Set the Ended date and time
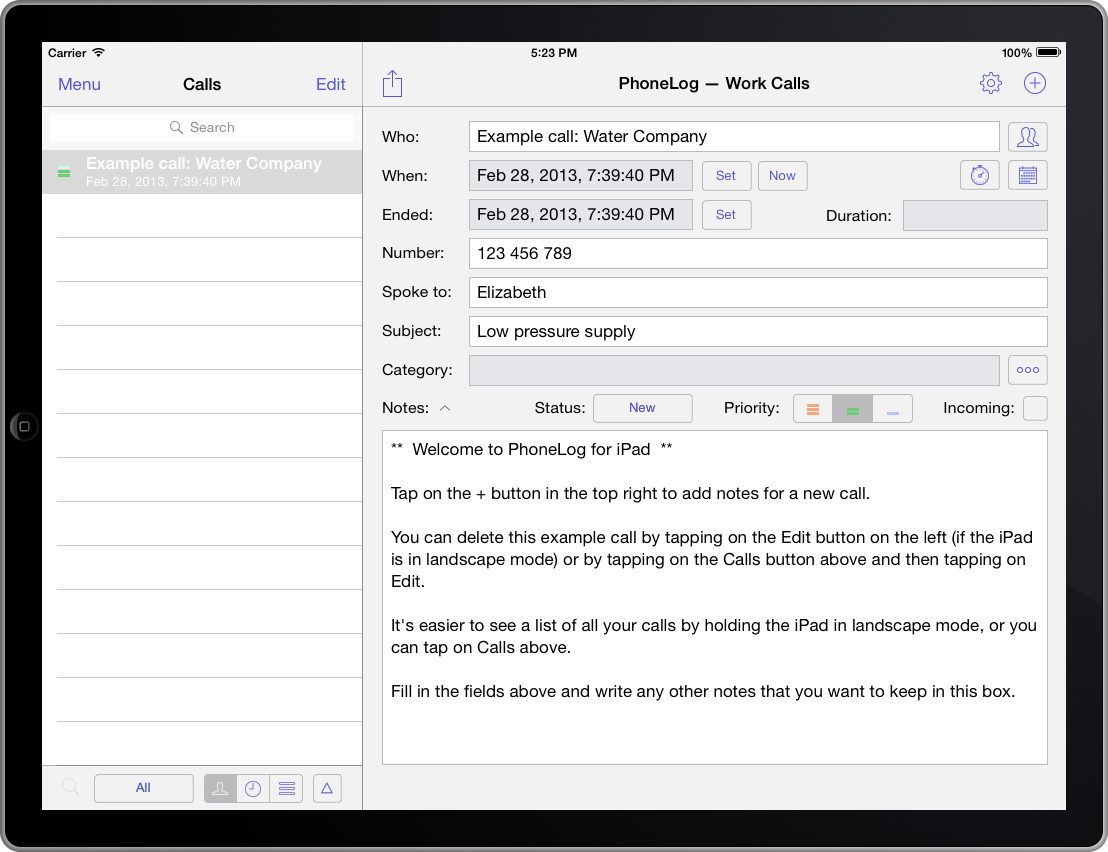This screenshot has width=1108, height=852. click(726, 215)
